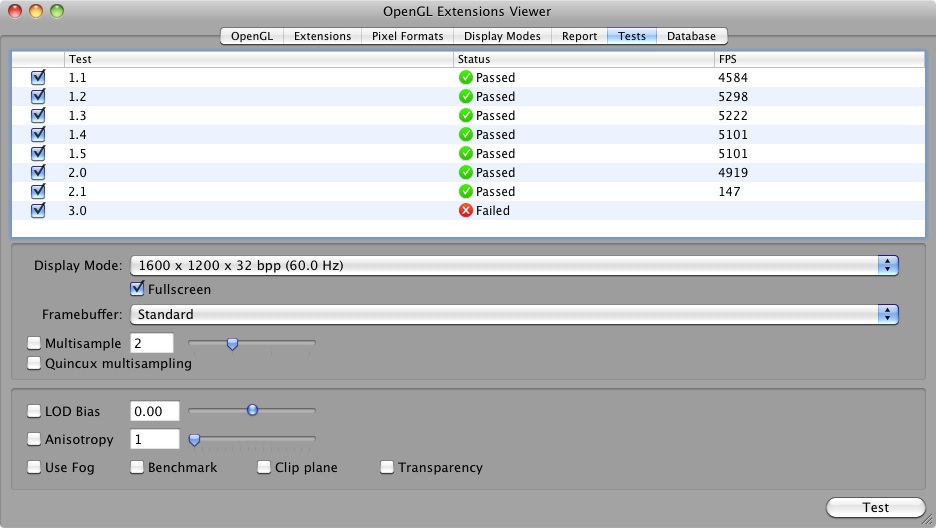Image resolution: width=936 pixels, height=528 pixels.
Task: Click the LOD Bias slider knob
Action: [x=253, y=410]
